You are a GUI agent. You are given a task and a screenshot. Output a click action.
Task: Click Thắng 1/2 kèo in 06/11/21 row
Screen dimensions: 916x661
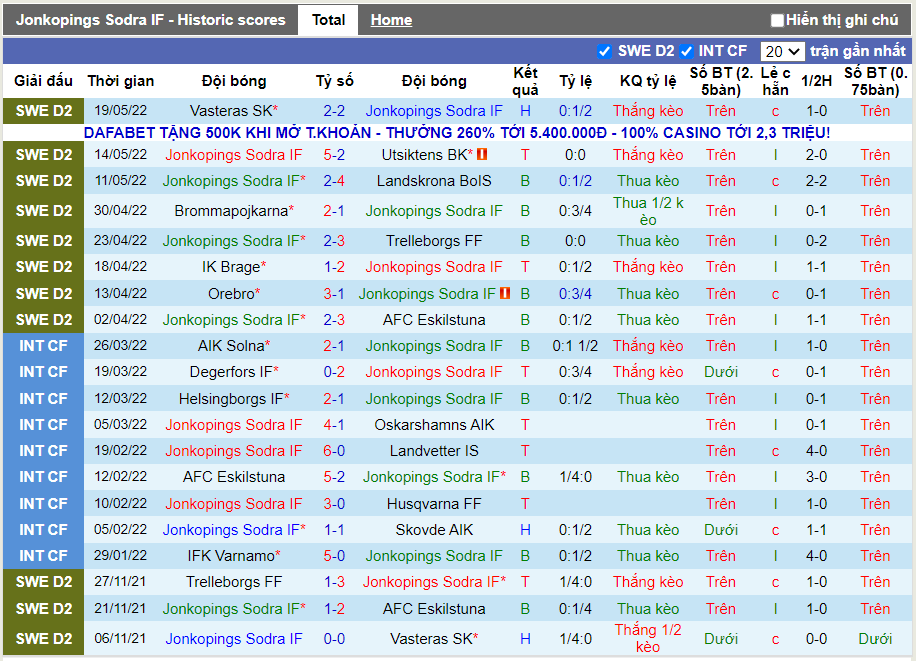[648, 638]
